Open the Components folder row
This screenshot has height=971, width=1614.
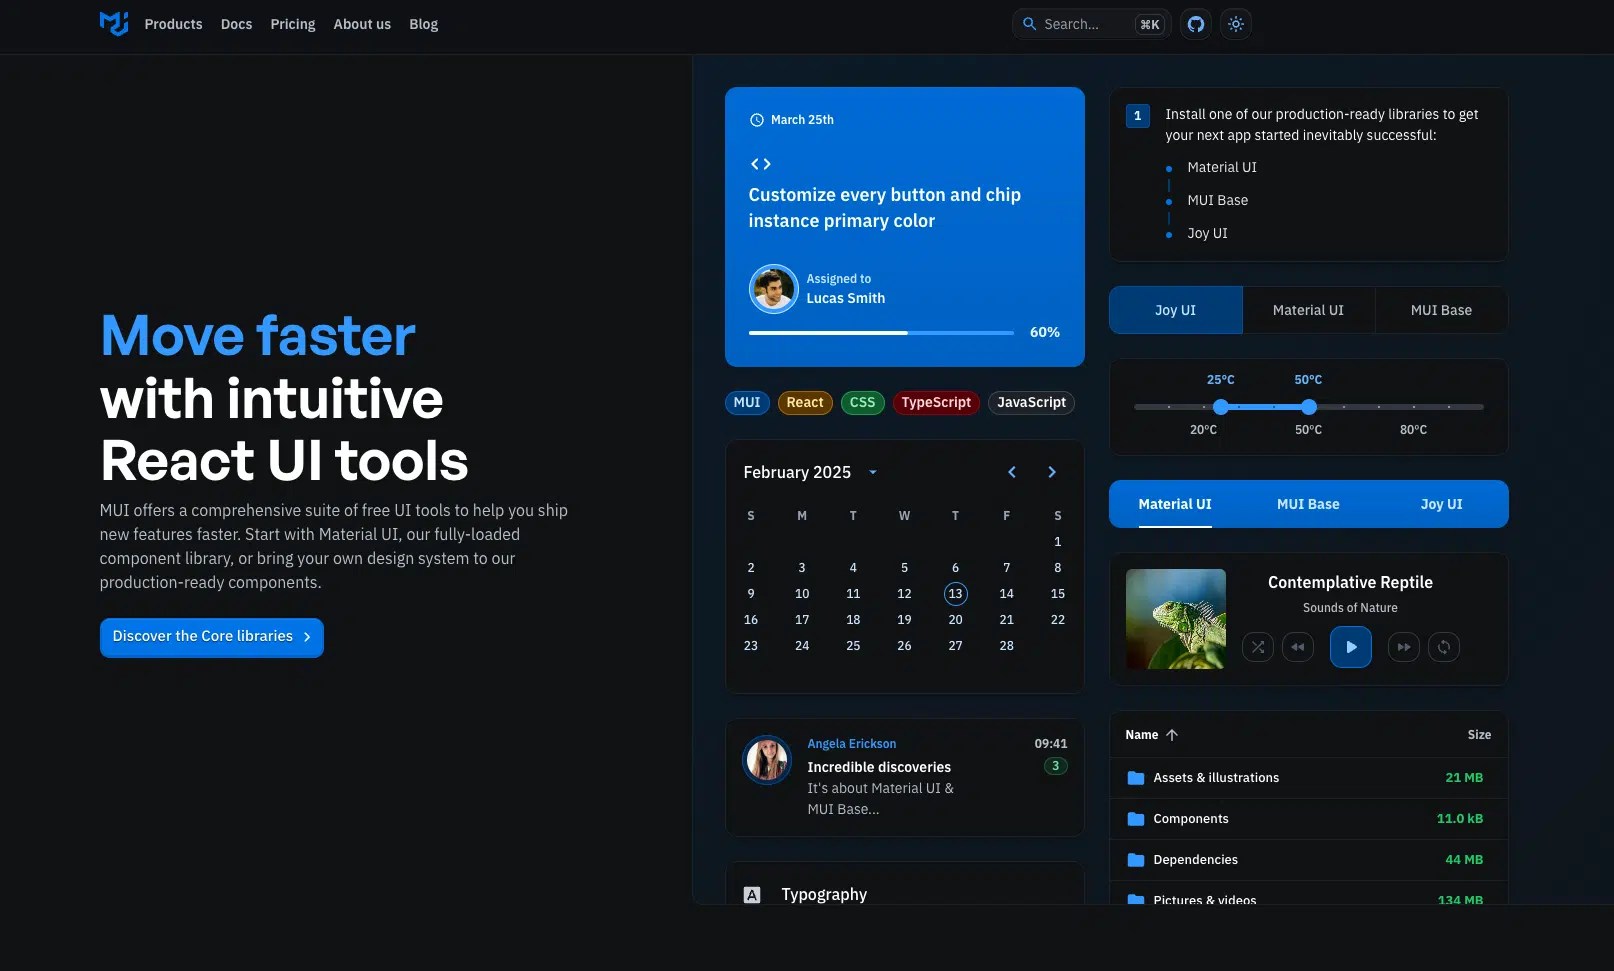[x=1309, y=819]
